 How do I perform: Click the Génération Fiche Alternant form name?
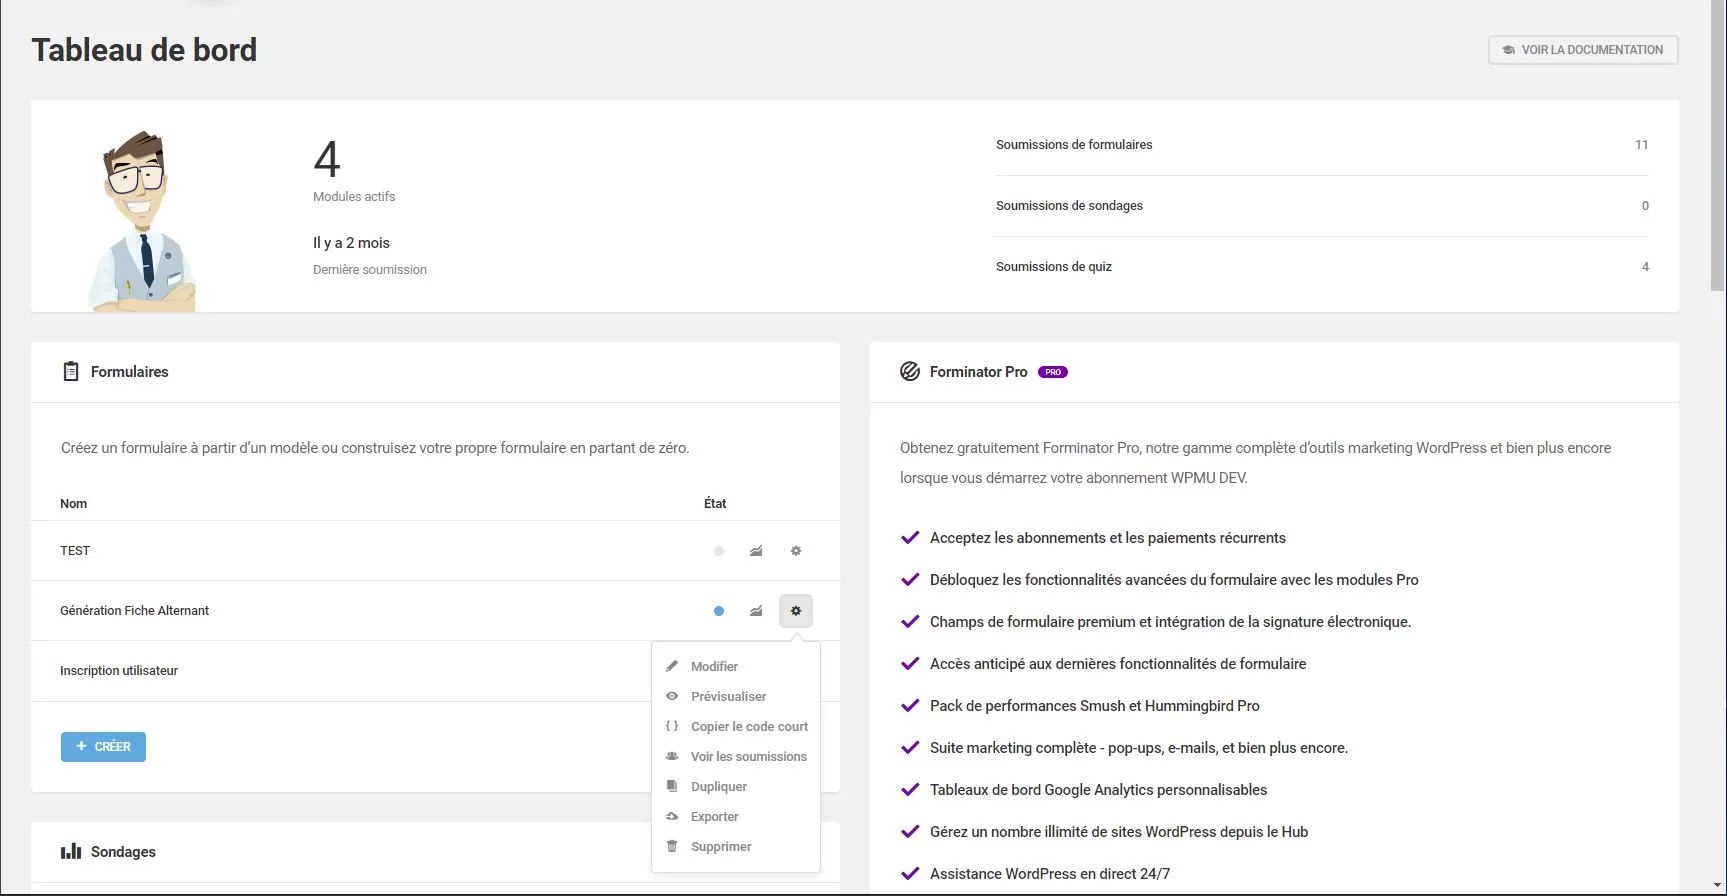pyautogui.click(x=135, y=611)
